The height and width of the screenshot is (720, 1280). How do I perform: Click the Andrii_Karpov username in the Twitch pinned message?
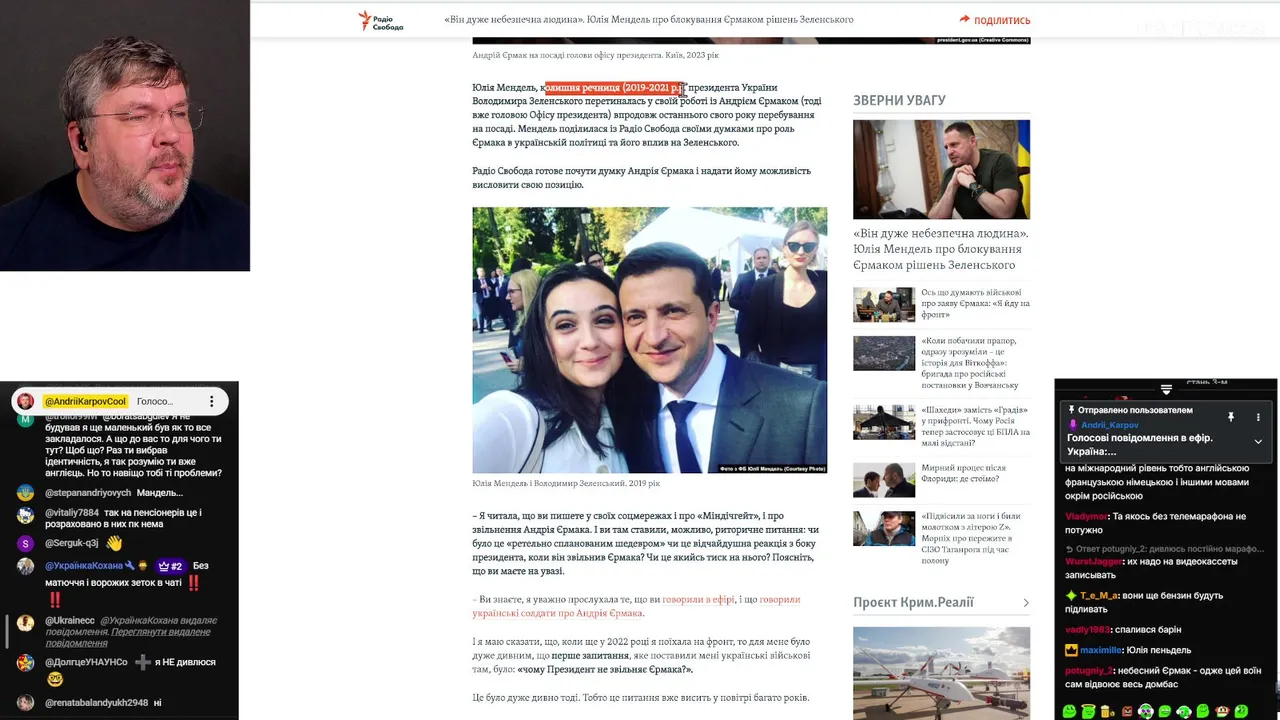coord(1109,425)
